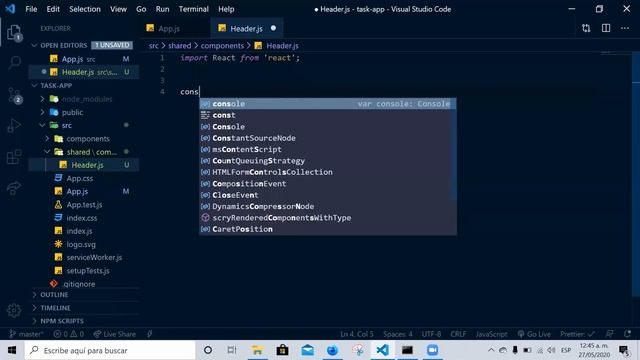Open the Manage gear menu
Image resolution: width=640 pixels, height=360 pixels.
click(x=14, y=311)
